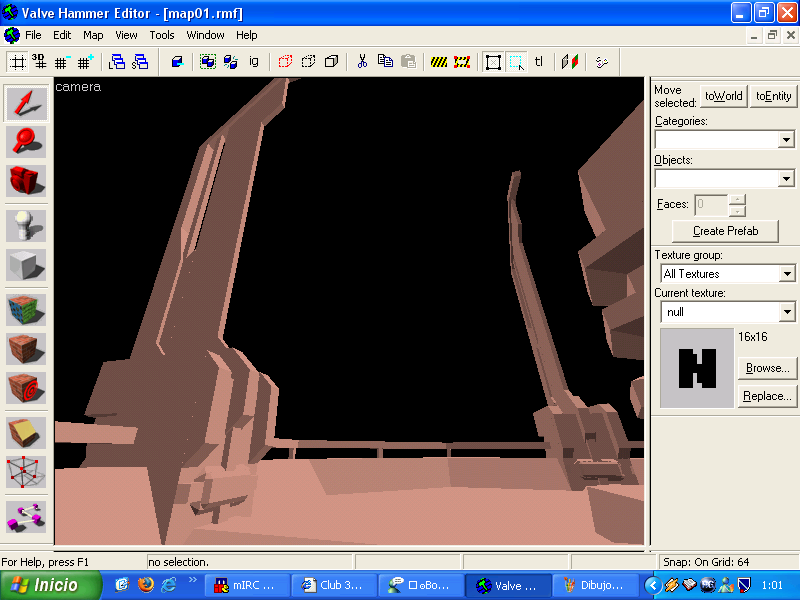
Task: Open the Toggle Texture Application tool
Action: pos(26,310)
